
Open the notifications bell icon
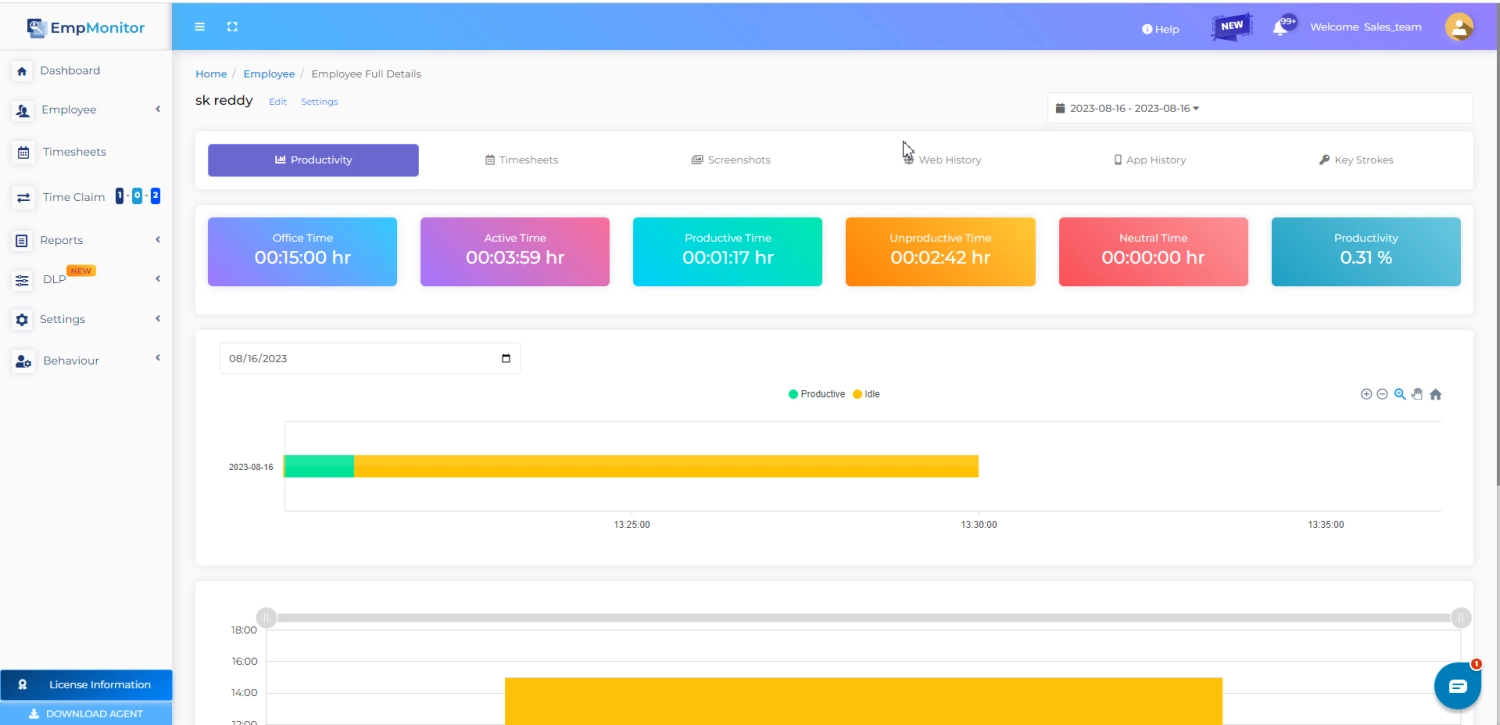click(1280, 28)
